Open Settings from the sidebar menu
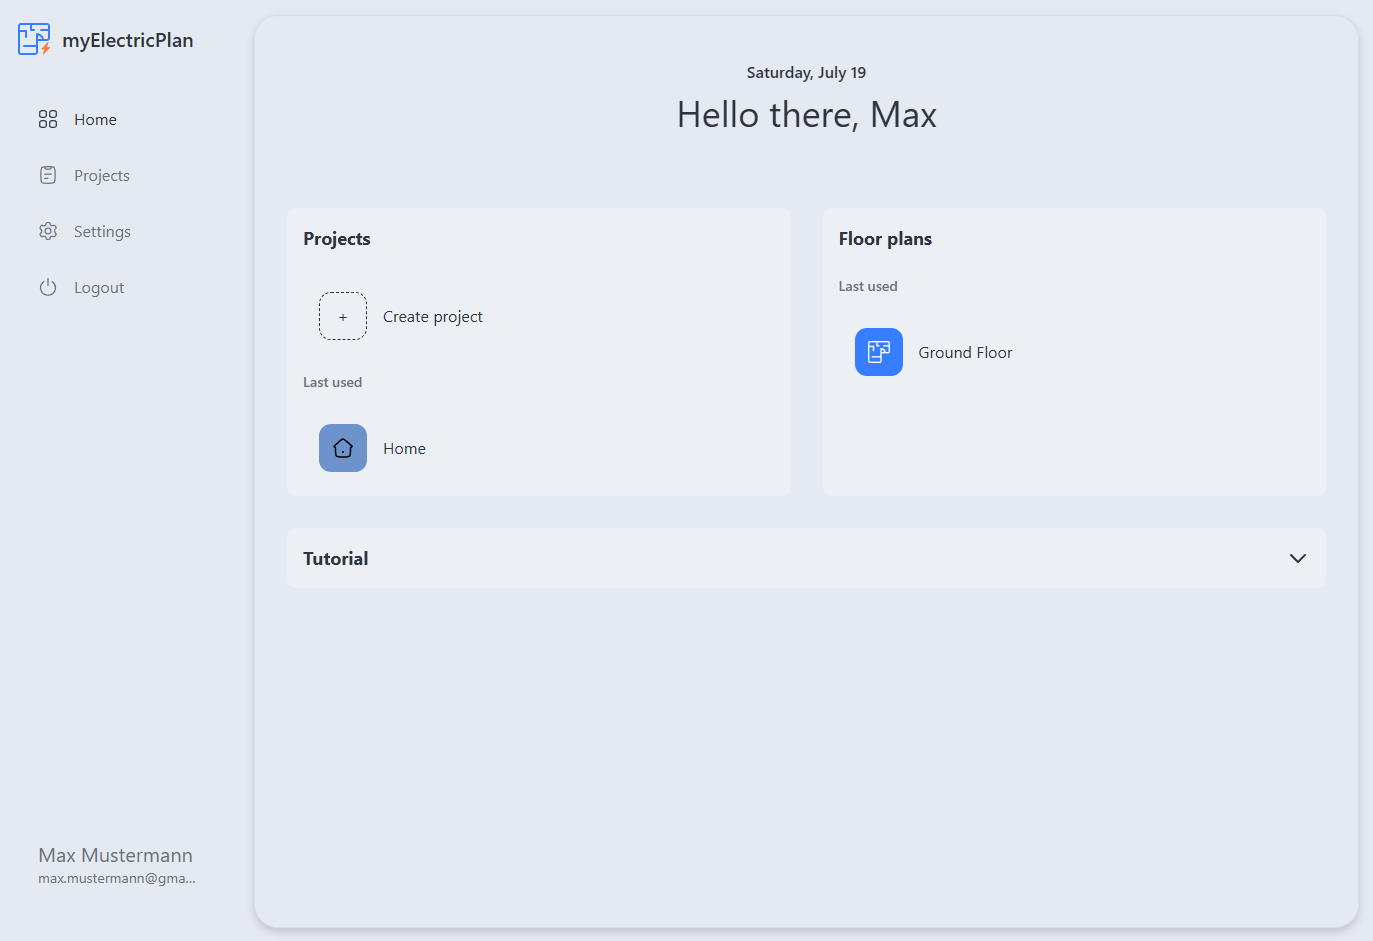Image resolution: width=1373 pixels, height=941 pixels. pyautogui.click(x=102, y=231)
